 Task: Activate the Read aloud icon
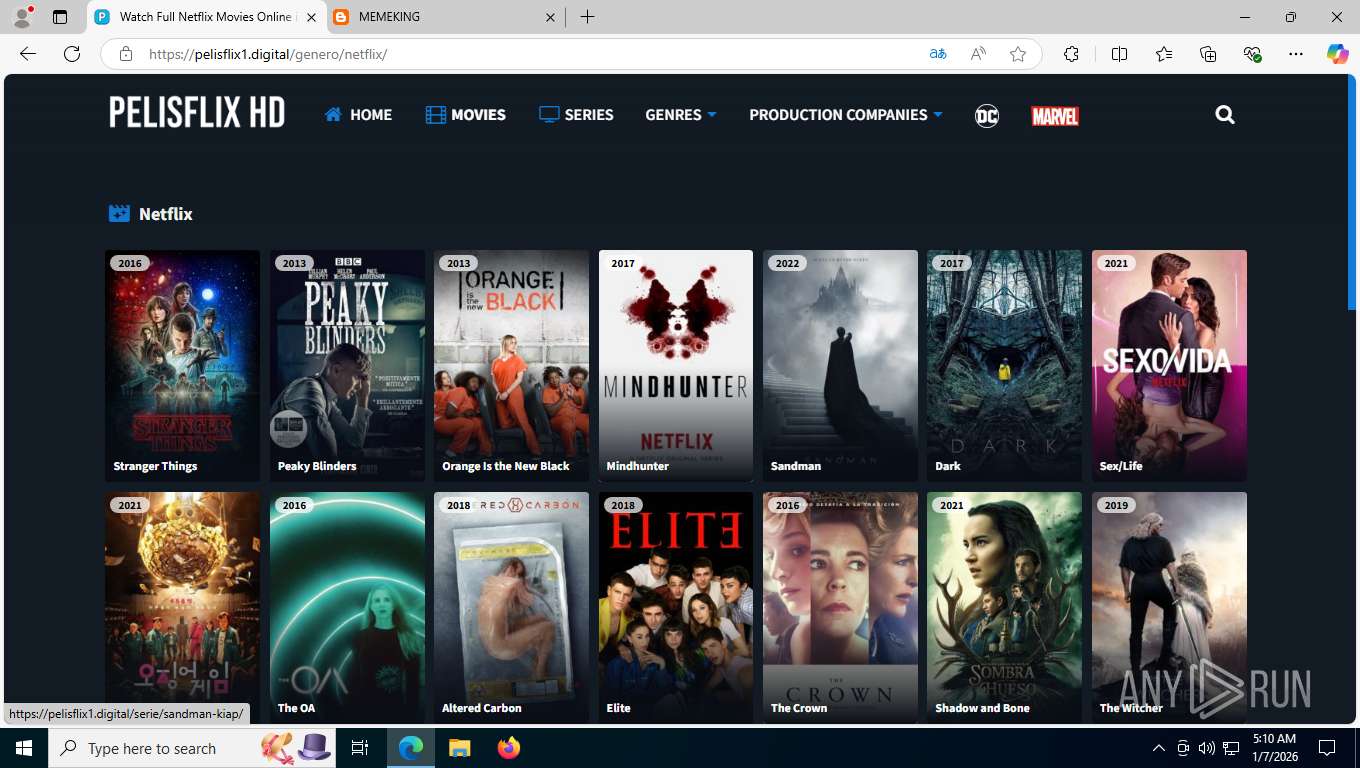[978, 54]
